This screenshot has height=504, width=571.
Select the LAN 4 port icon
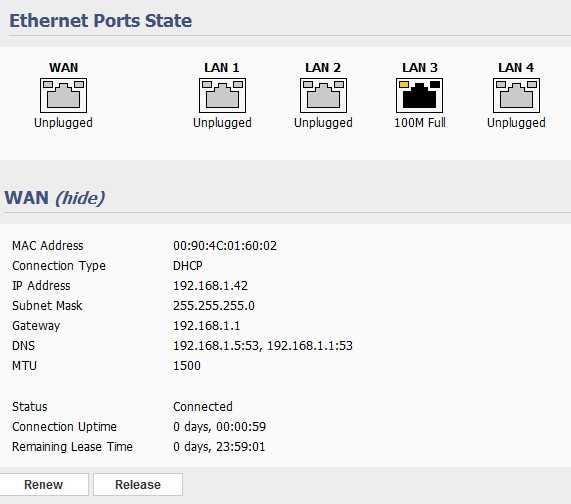pos(516,95)
